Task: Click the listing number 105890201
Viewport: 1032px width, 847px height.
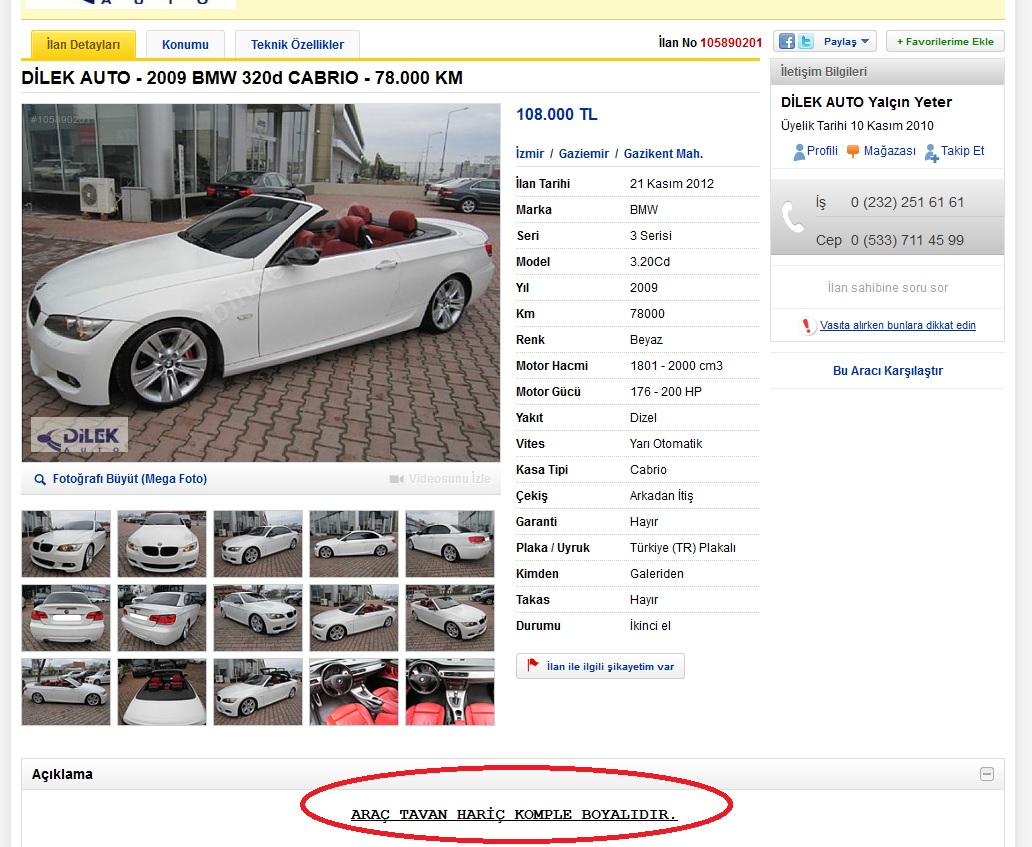Action: (x=731, y=43)
